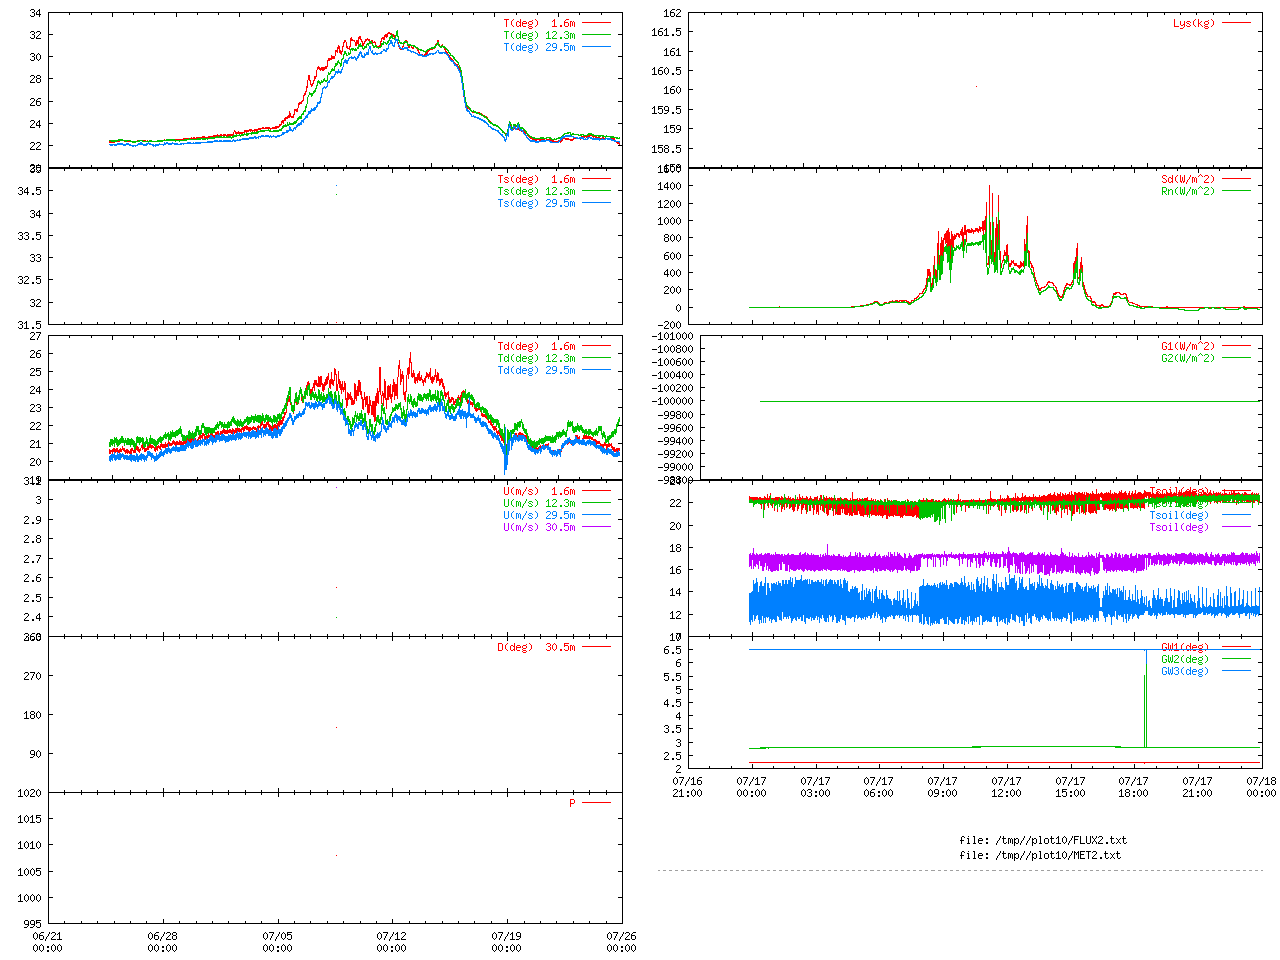Click the purple U(m/s) 30.5m legend line
The width and height of the screenshot is (1280, 960).
(596, 527)
